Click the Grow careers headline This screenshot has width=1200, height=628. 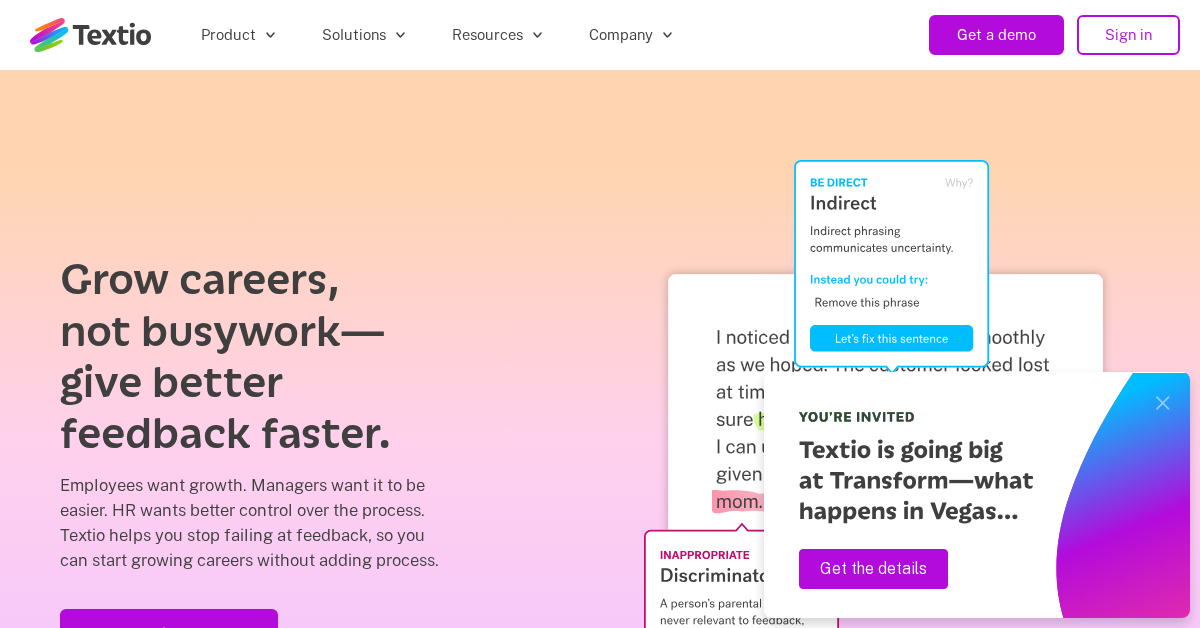(225, 356)
